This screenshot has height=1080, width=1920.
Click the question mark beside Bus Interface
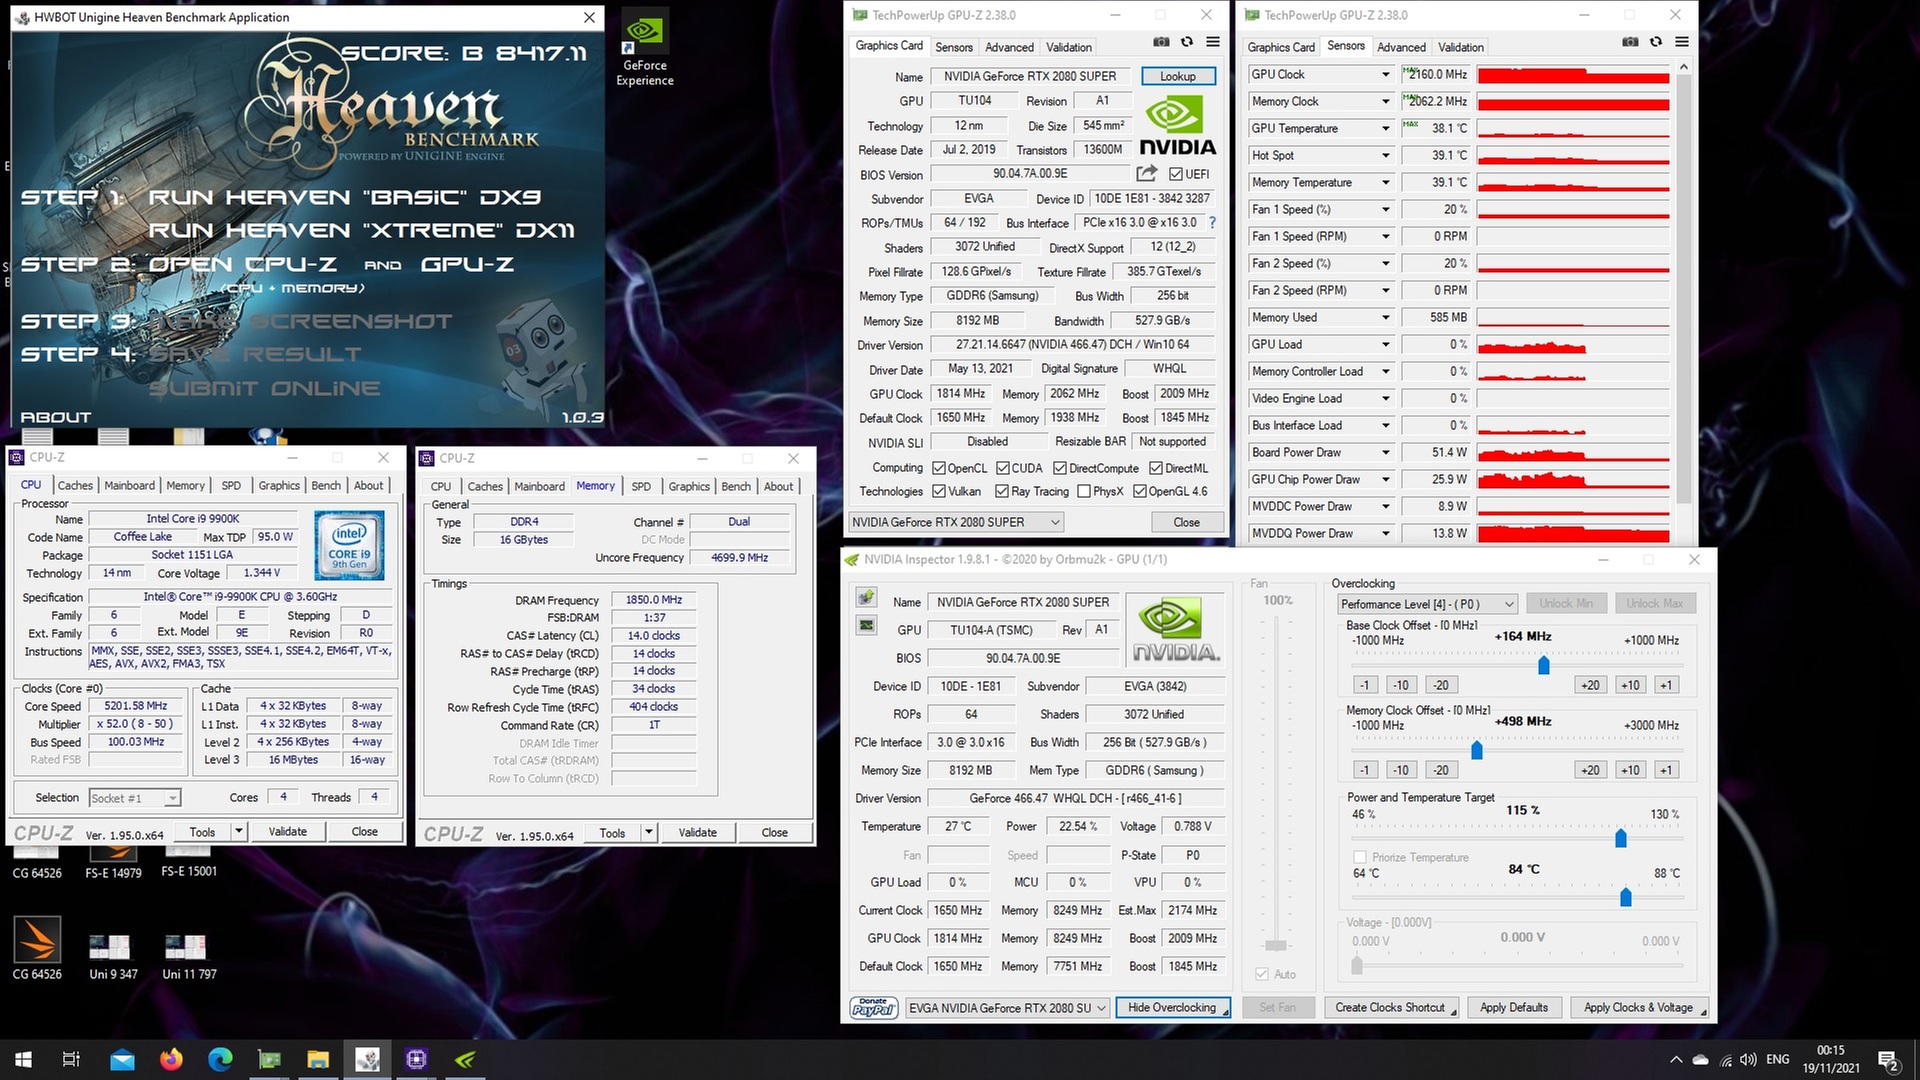coord(1212,222)
